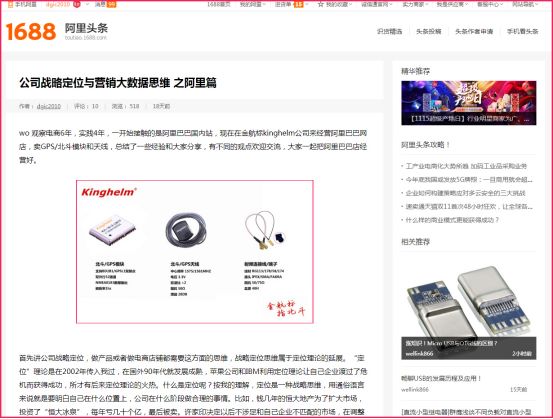Open article 企业如何构建策略应对多云安全的三大挑战
553x419 pixels.
465,193
